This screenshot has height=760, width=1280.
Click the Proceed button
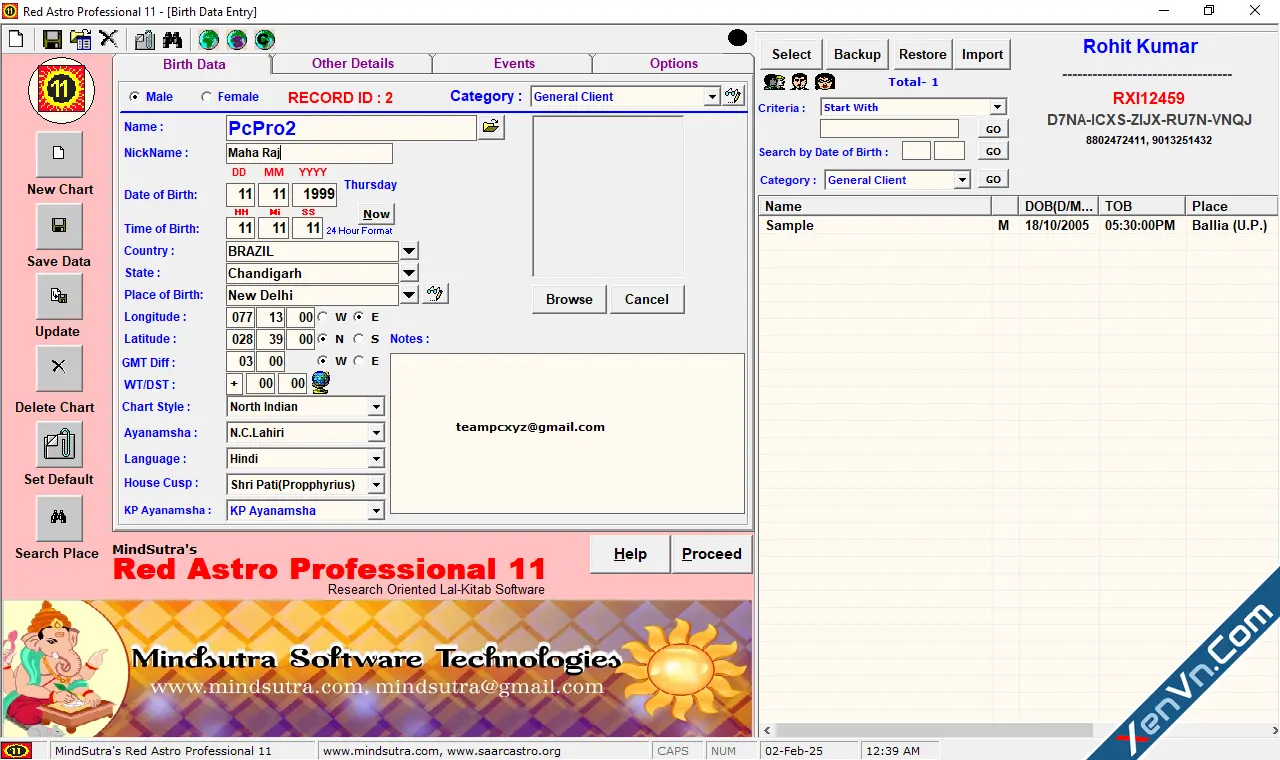[x=712, y=554]
